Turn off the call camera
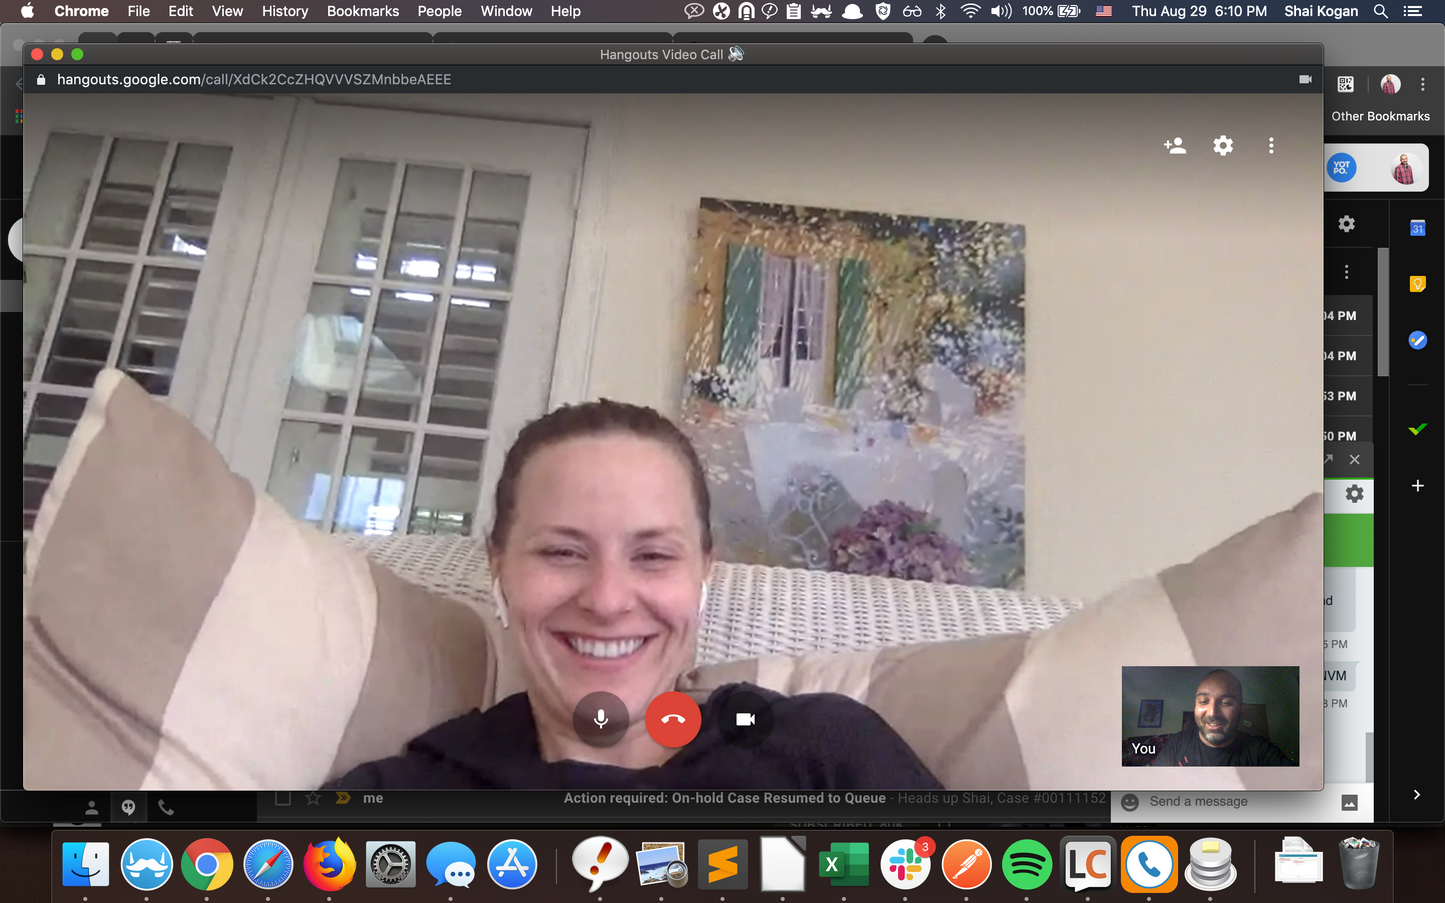The width and height of the screenshot is (1445, 903). [x=745, y=719]
